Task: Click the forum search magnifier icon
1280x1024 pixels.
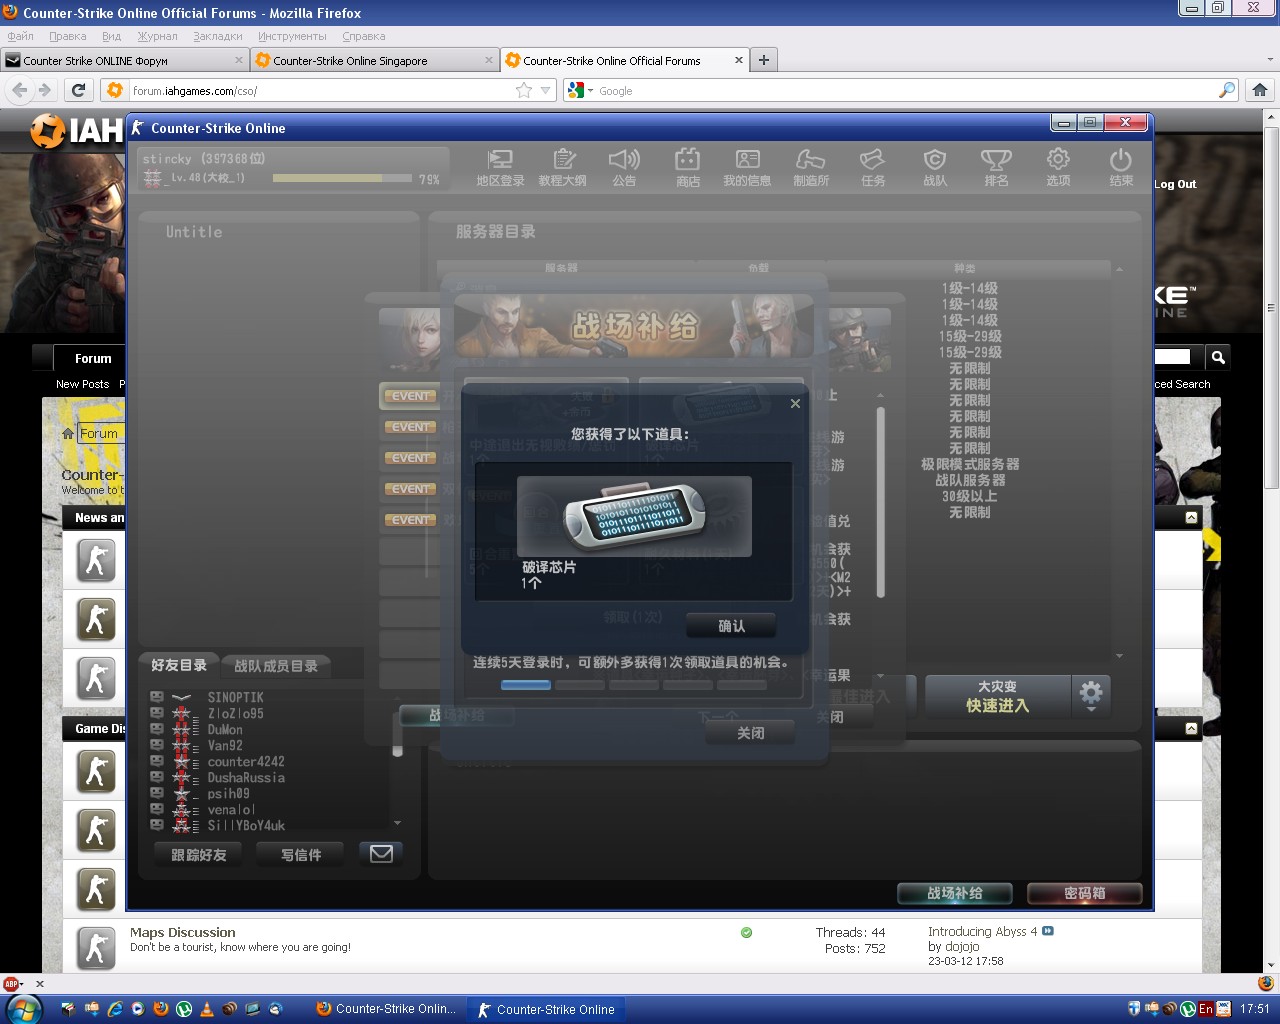Action: (1218, 357)
